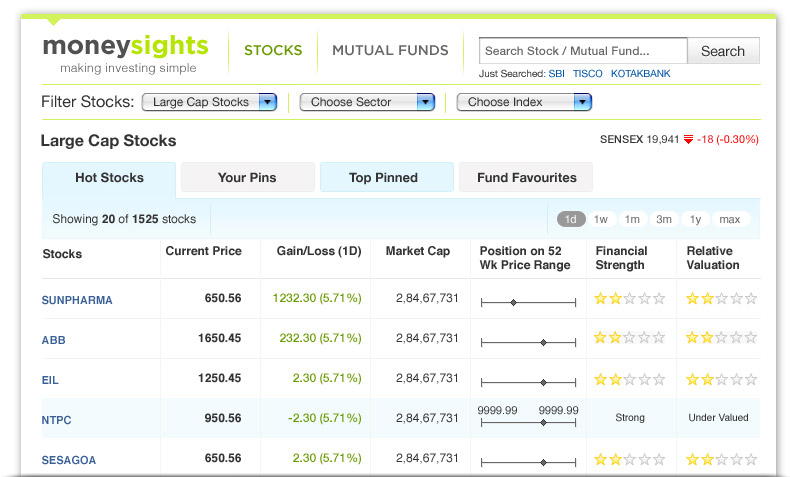Focus the Search Stock / Mutual Fund field
Image resolution: width=790 pixels, height=477 pixels.
coord(583,51)
